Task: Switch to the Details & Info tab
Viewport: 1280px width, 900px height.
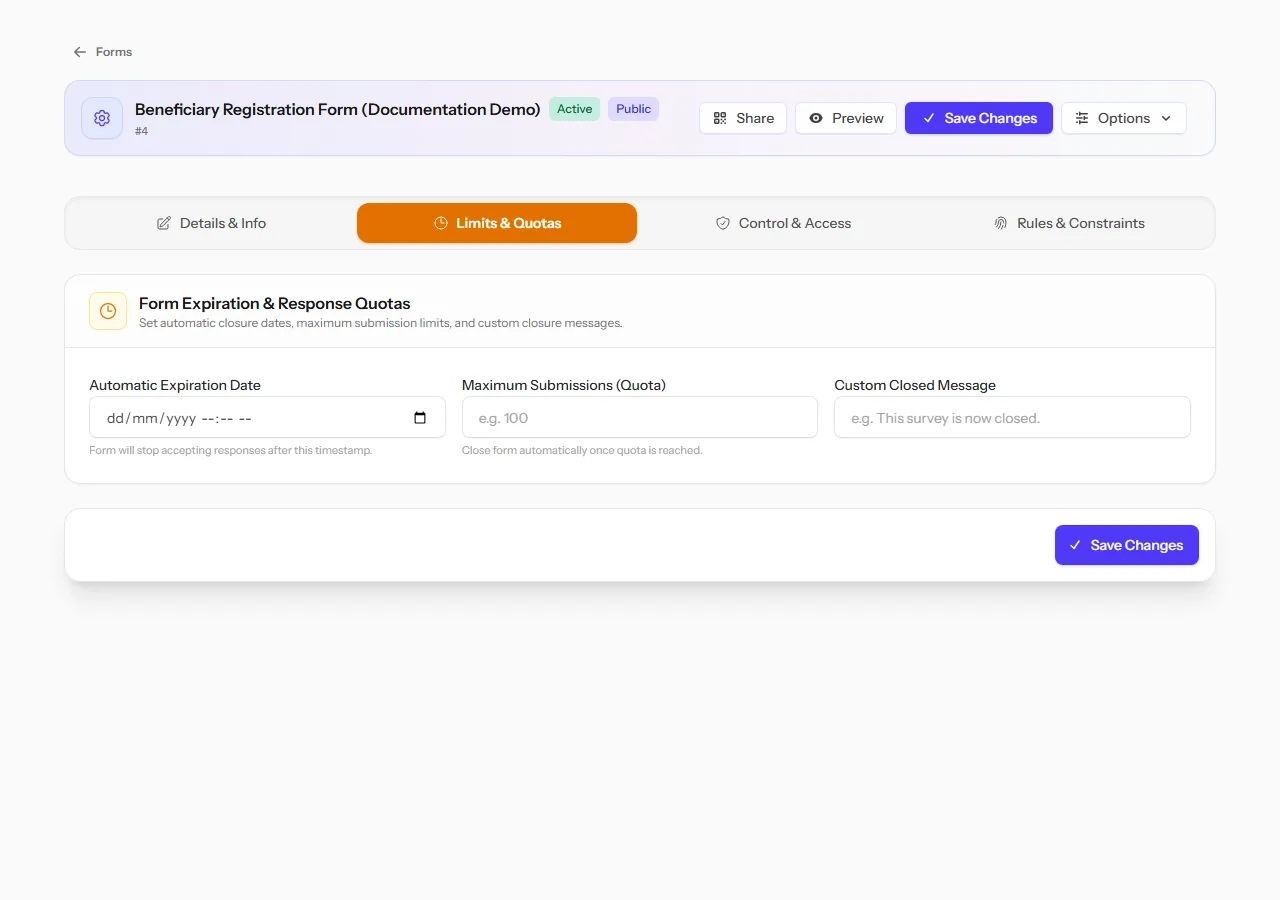Action: tap(212, 223)
